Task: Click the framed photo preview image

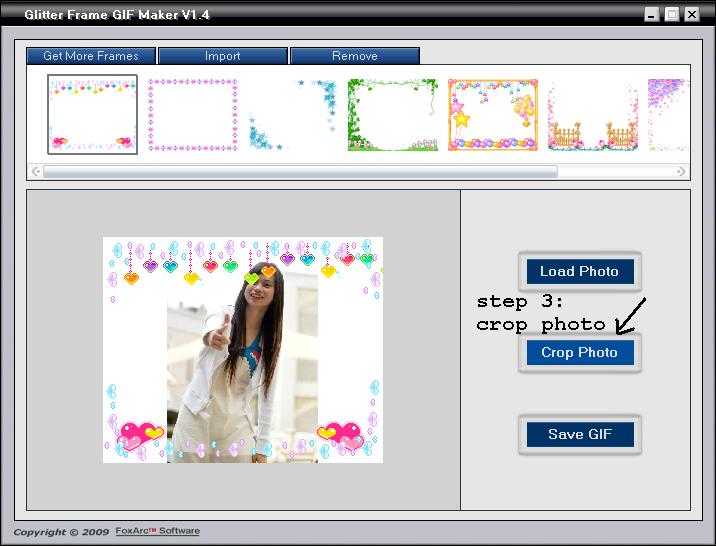Action: click(x=243, y=350)
